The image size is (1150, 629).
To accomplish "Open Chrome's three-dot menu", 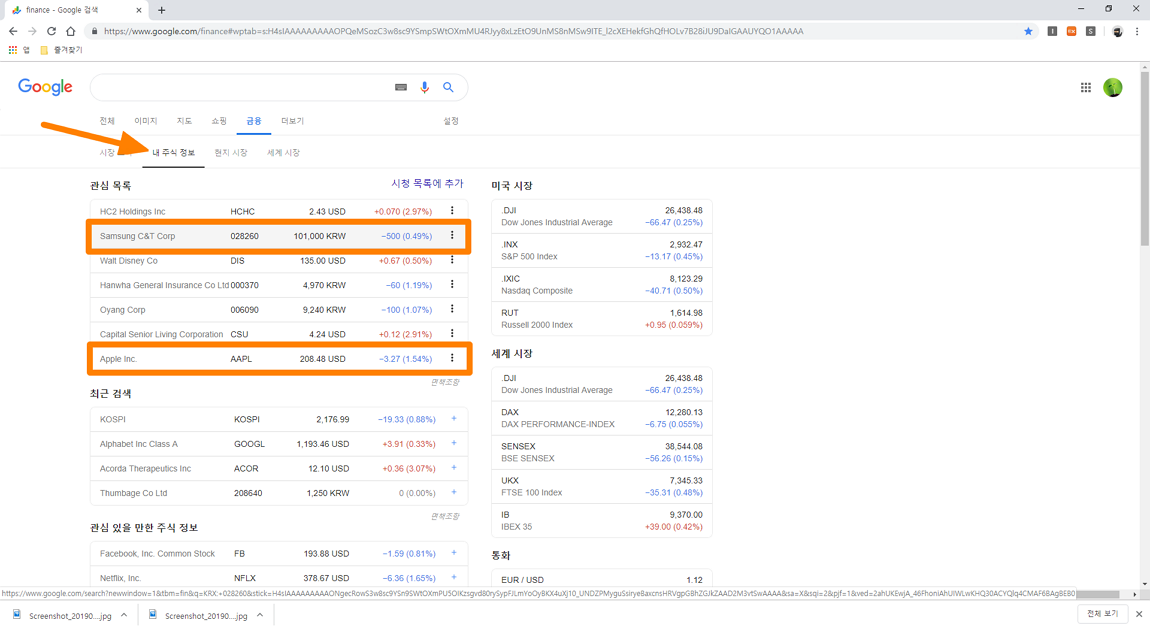I will coord(1137,32).
